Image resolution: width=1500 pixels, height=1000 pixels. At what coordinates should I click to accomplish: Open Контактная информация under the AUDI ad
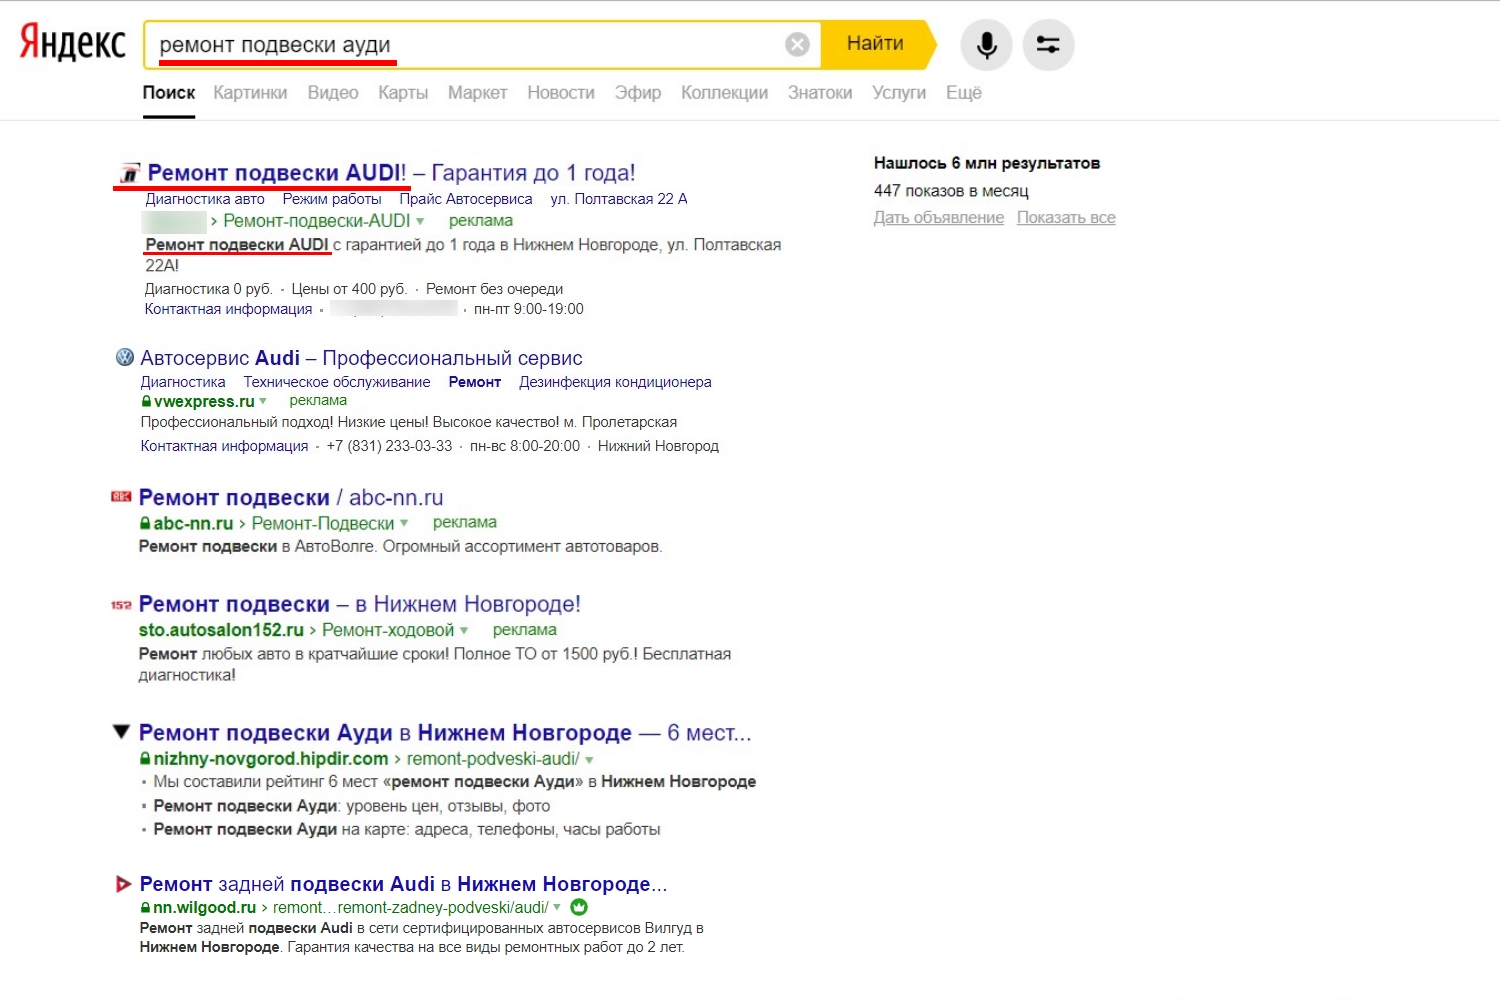tap(228, 309)
